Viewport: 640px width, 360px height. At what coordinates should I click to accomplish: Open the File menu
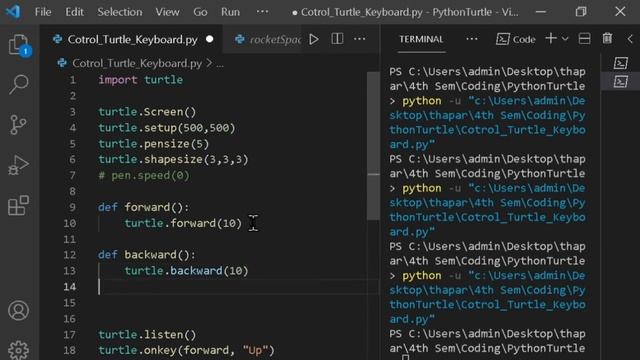(43, 12)
